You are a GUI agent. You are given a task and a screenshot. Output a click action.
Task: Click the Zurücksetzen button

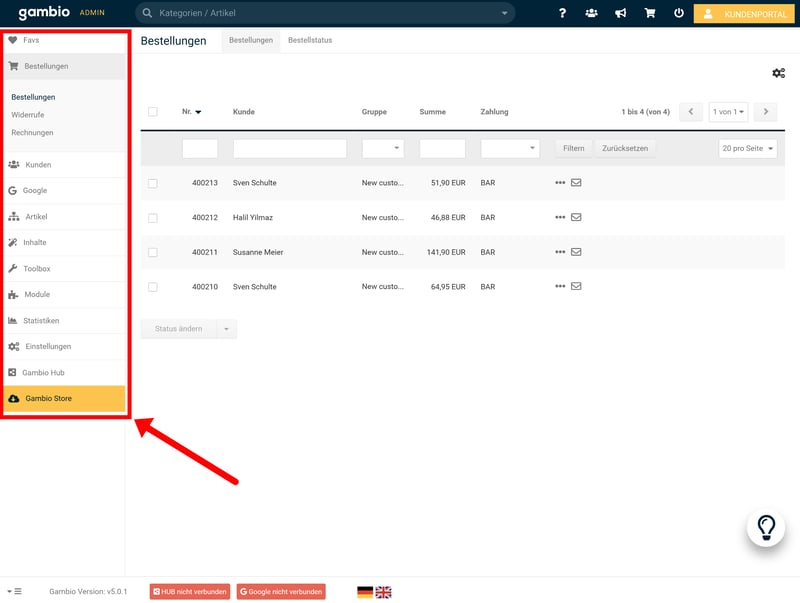(625, 148)
